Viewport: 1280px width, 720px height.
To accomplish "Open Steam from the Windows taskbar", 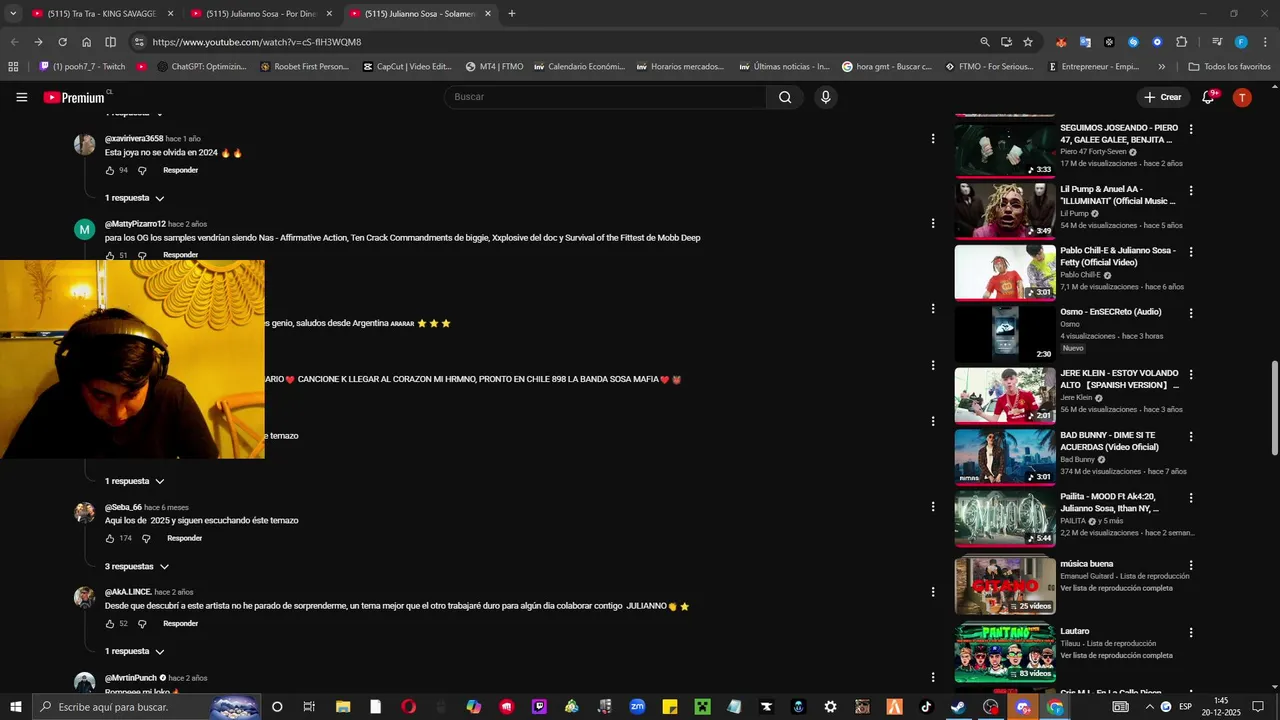I will tap(958, 707).
